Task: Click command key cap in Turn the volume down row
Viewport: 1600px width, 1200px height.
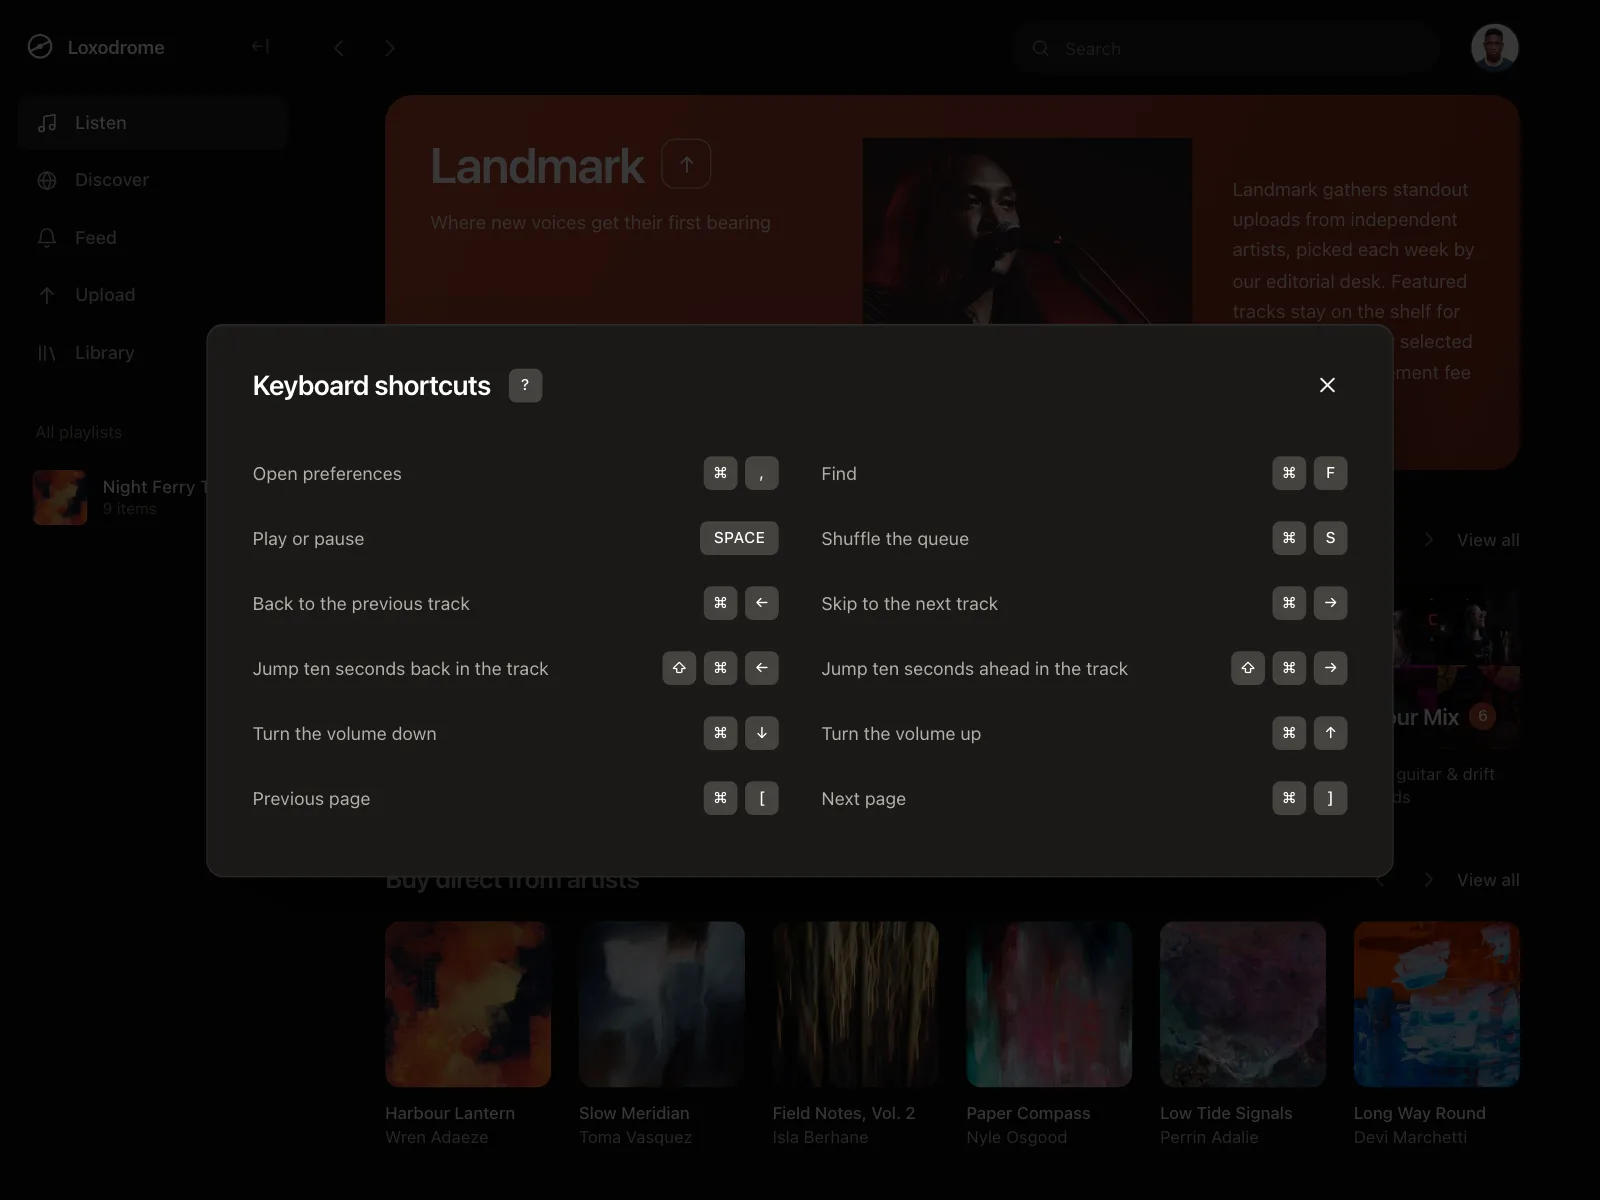Action: click(720, 733)
